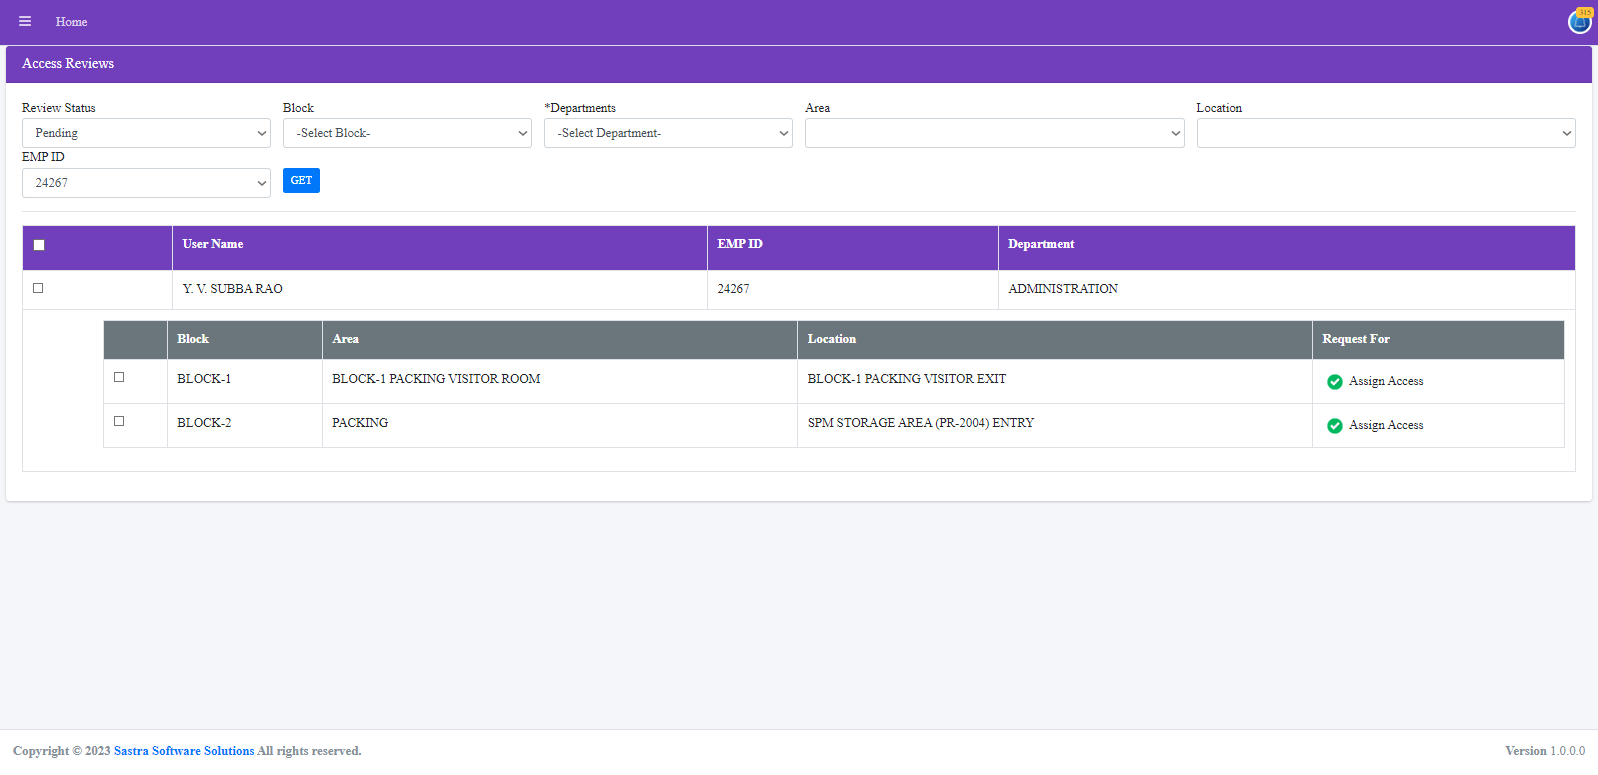Screen dimensions: 1598x775
Task: Open the Location dropdown
Action: [1385, 133]
